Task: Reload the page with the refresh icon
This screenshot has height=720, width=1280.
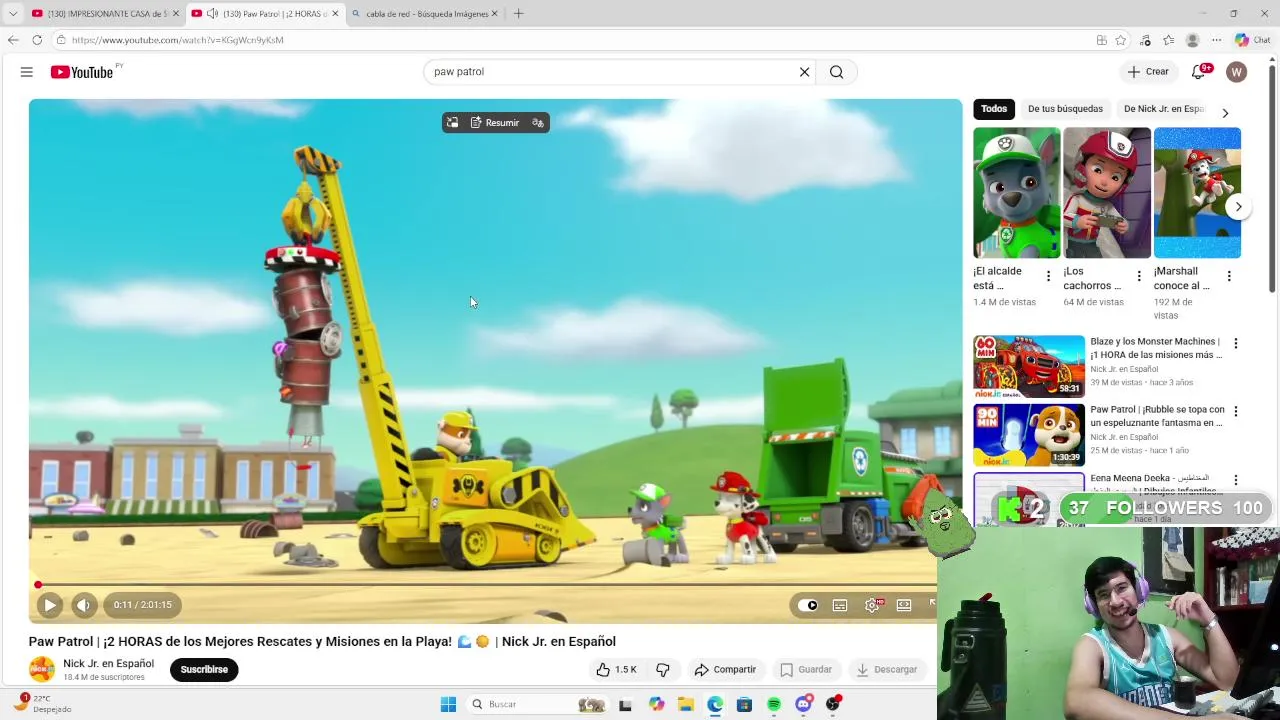Action: point(37,40)
